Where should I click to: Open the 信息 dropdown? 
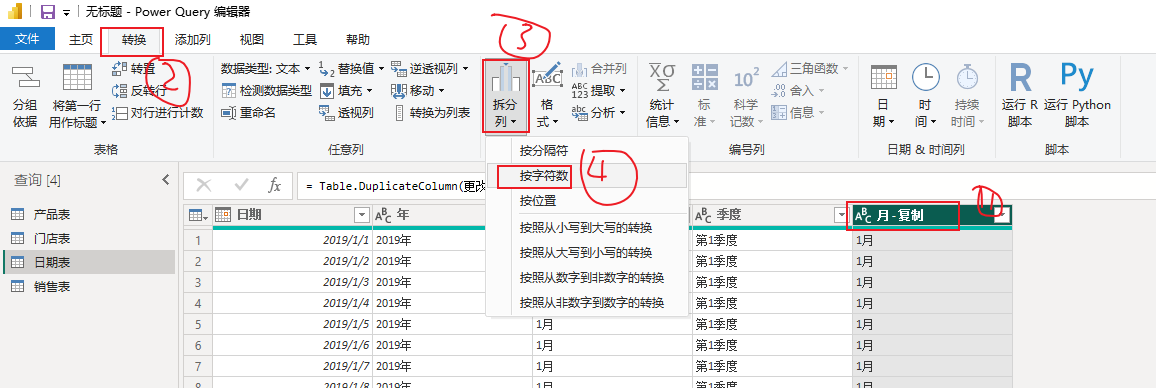798,113
